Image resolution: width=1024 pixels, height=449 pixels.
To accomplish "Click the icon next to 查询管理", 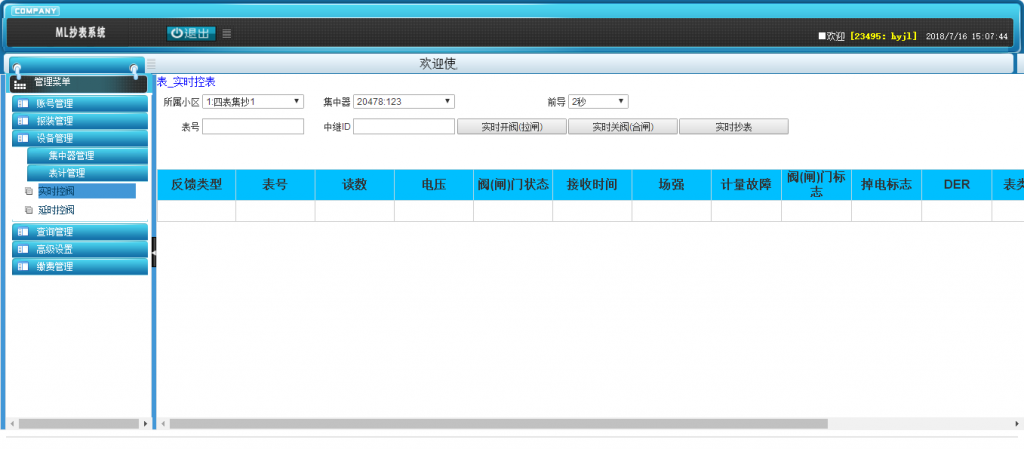I will [23, 232].
